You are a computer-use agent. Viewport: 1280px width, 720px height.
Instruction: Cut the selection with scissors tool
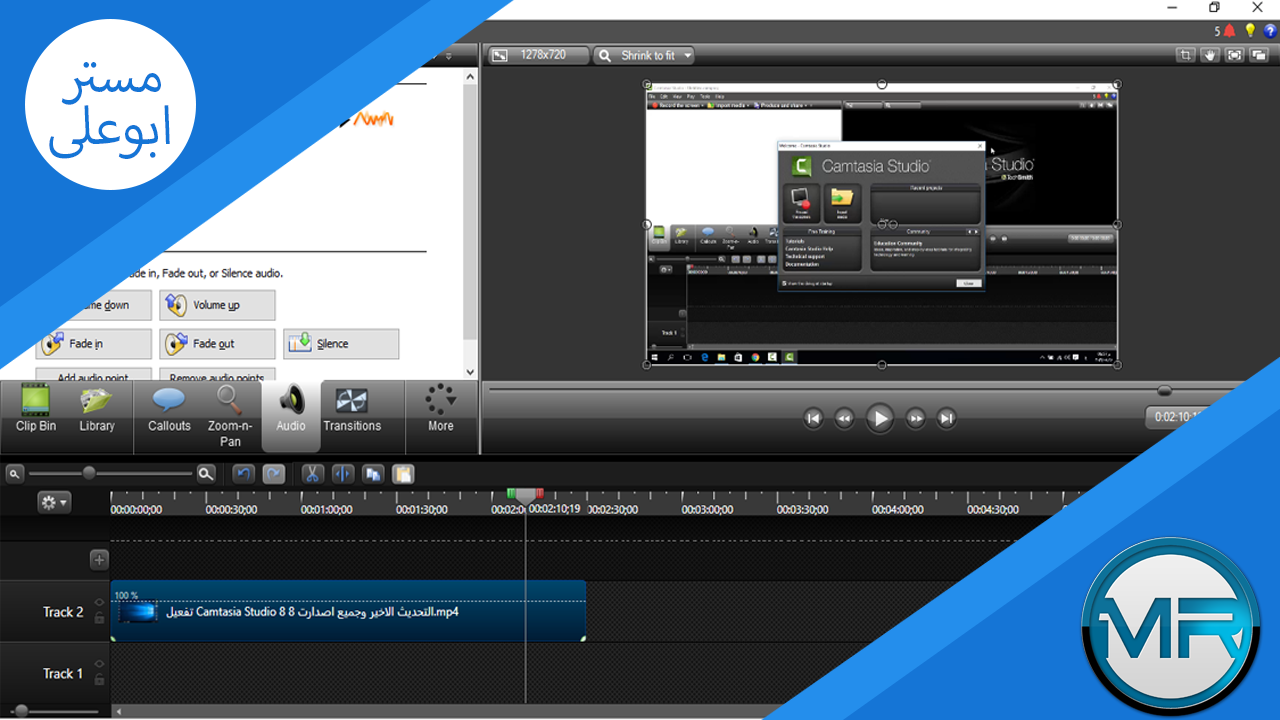(x=312, y=474)
